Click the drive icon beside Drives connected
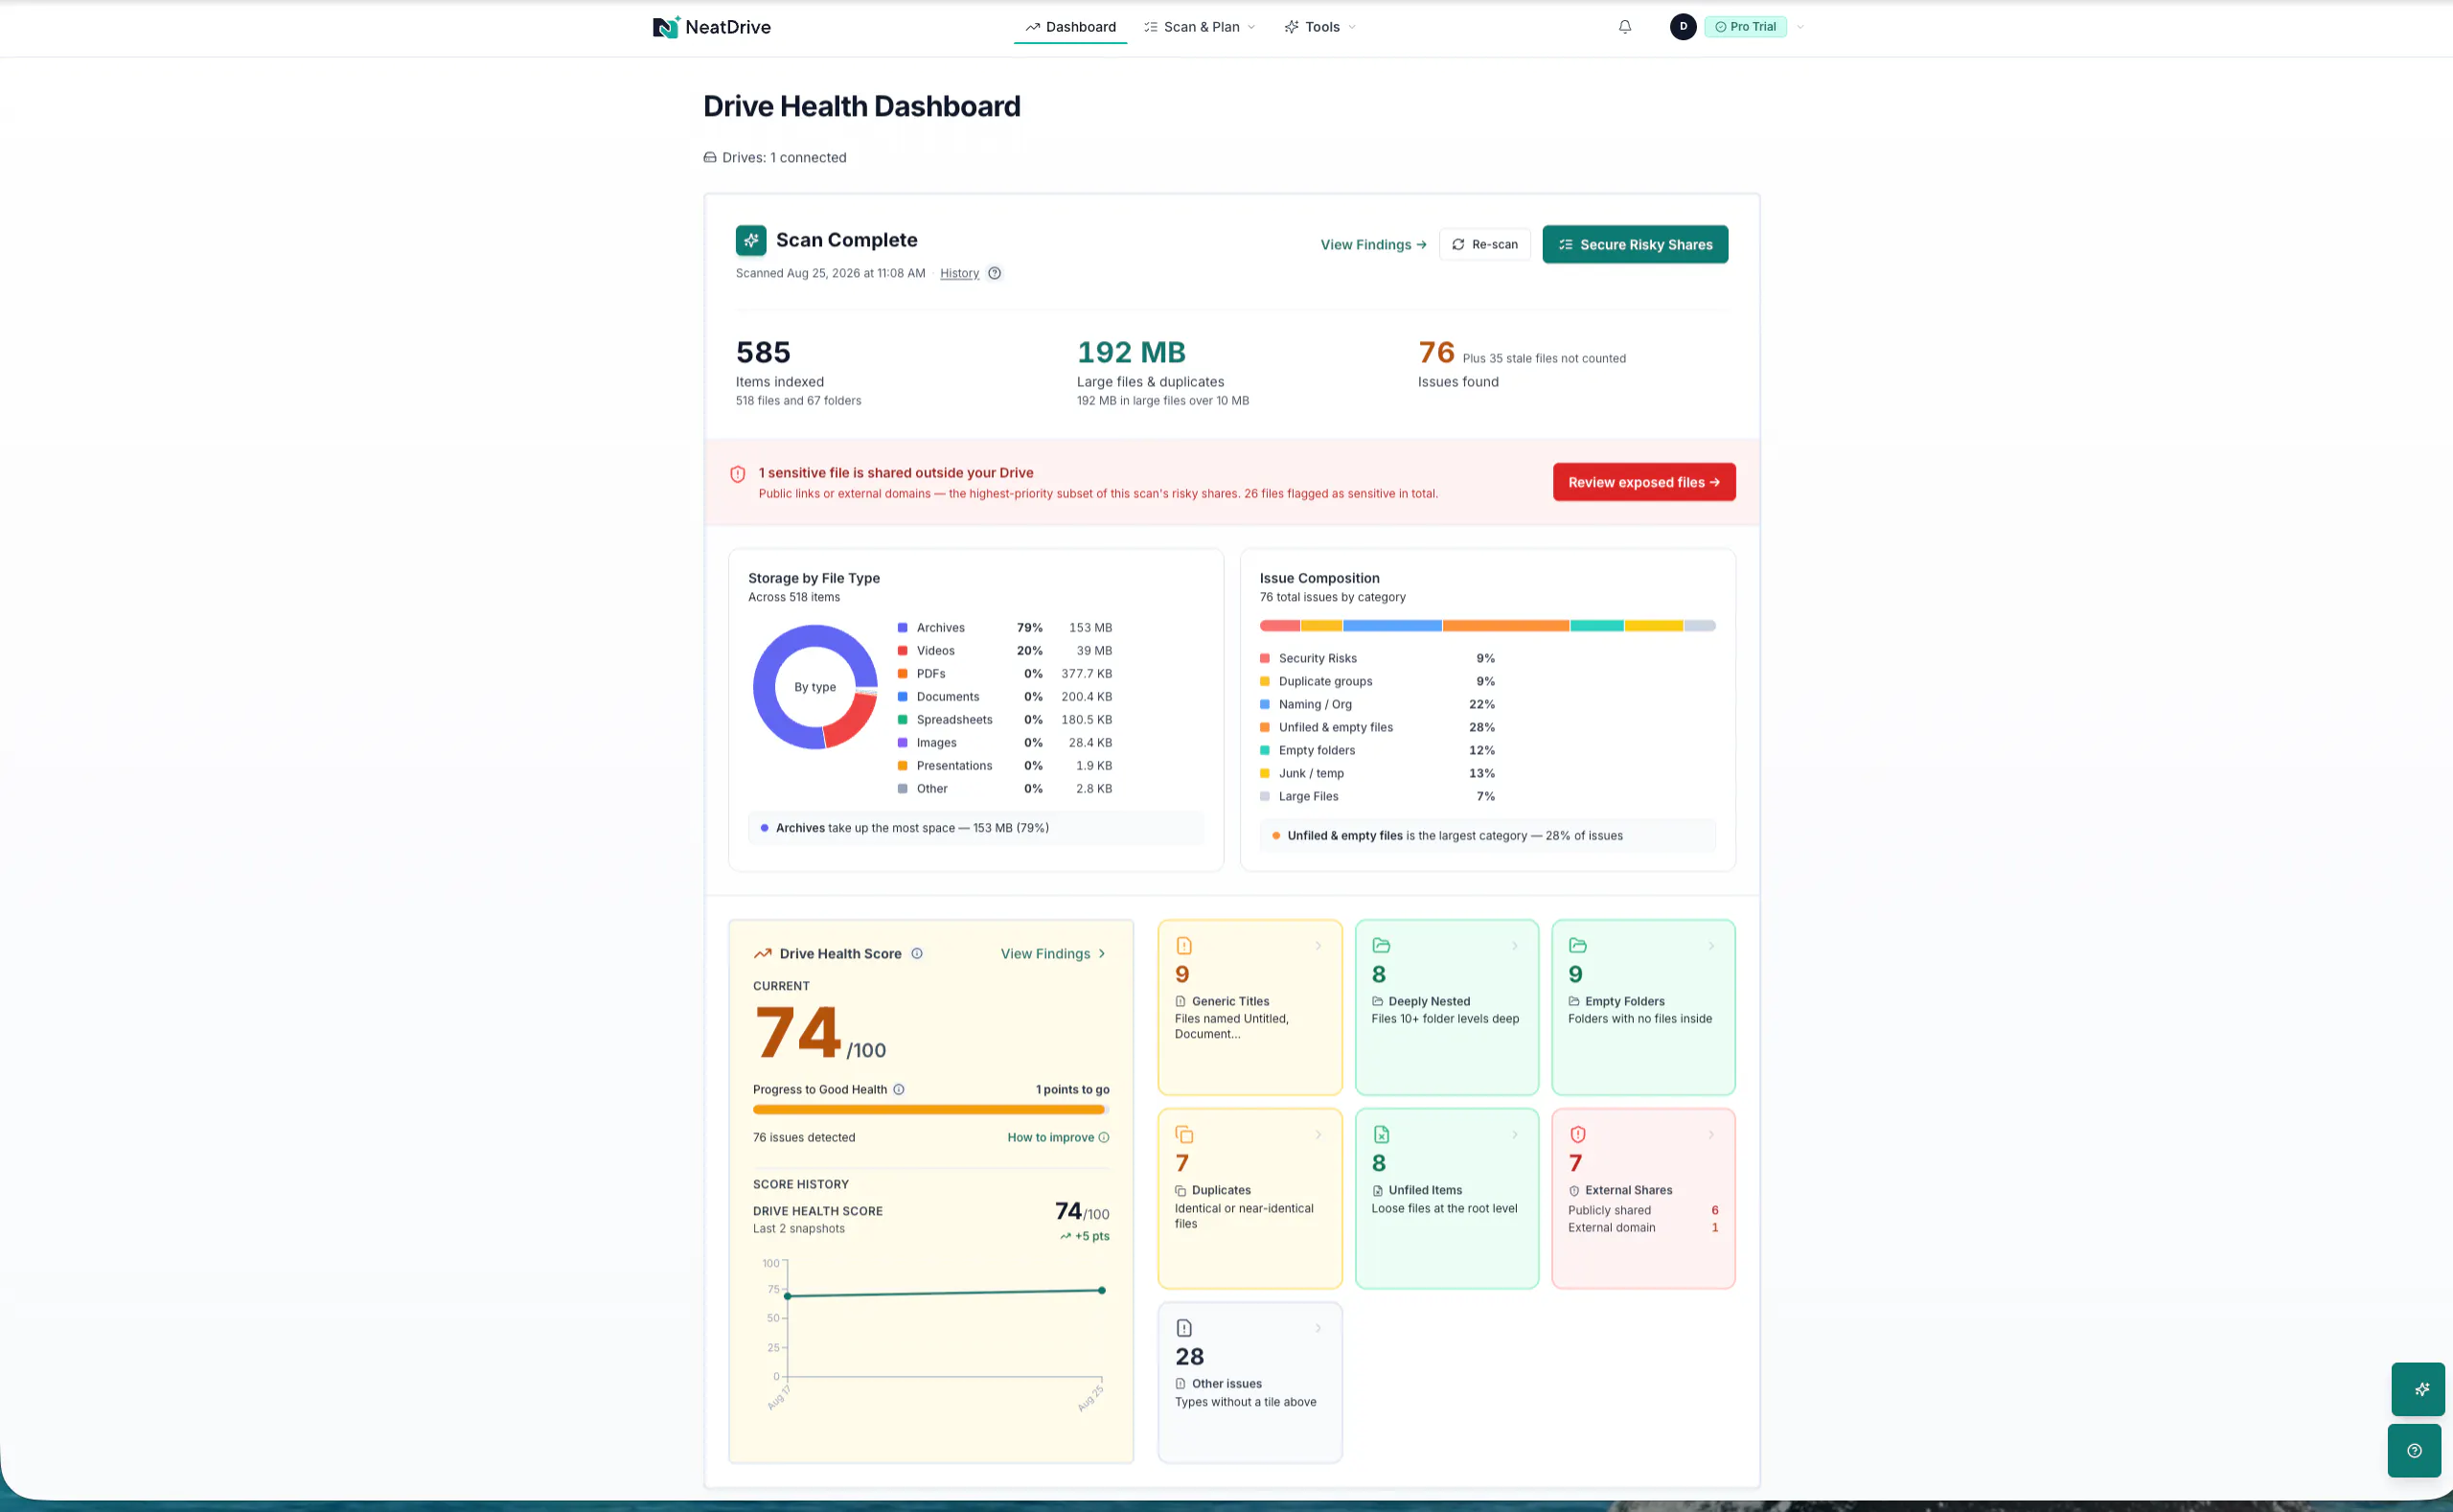The width and height of the screenshot is (2453, 1512). pos(710,158)
